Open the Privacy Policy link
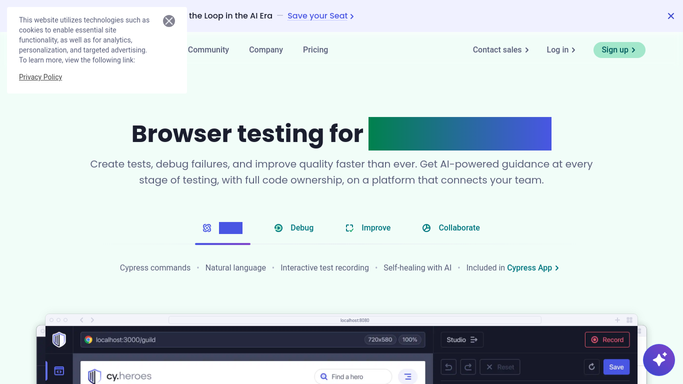 (41, 77)
